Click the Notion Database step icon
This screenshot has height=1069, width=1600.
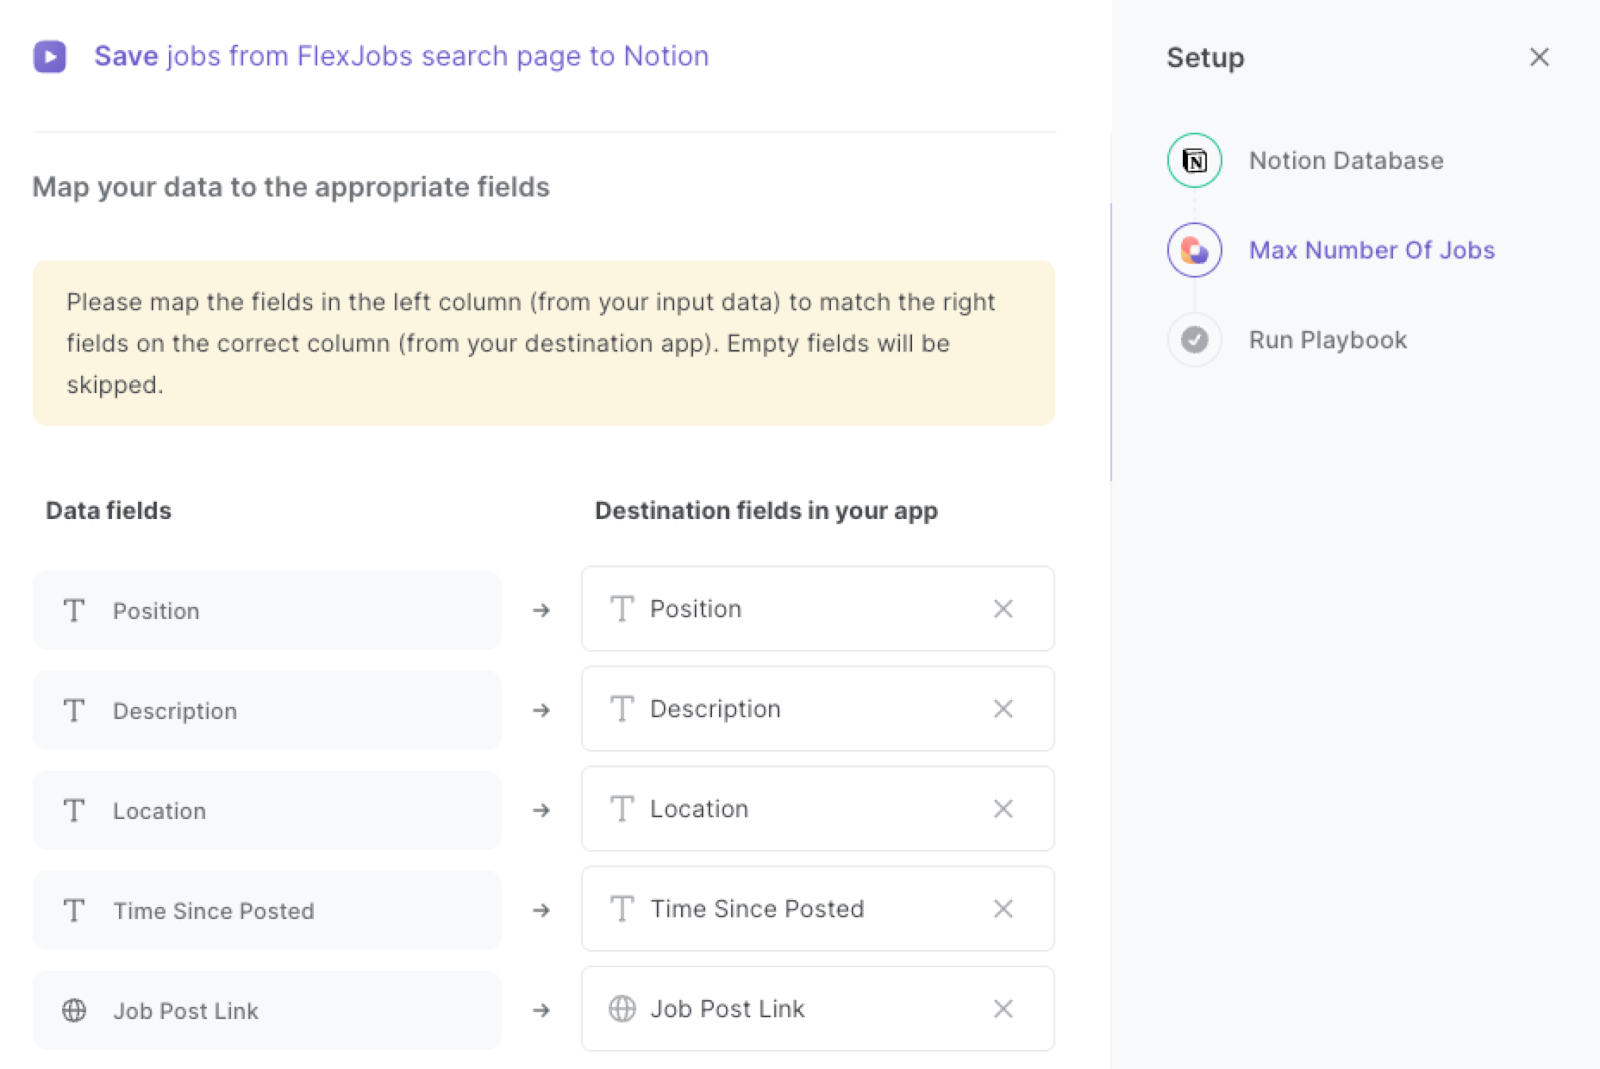coord(1194,160)
